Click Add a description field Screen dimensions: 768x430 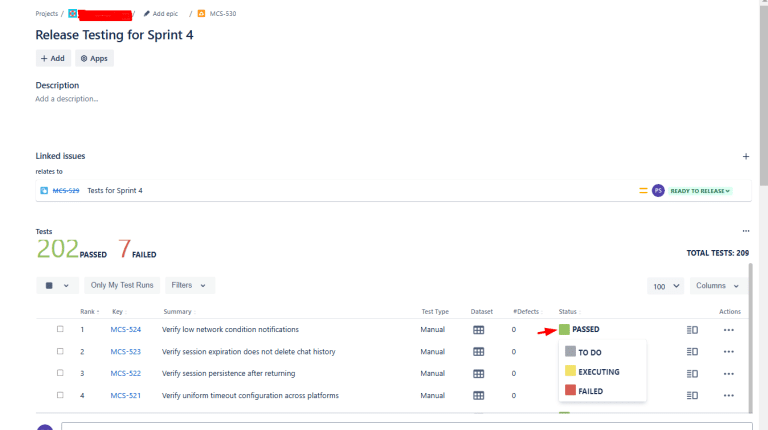[67, 99]
